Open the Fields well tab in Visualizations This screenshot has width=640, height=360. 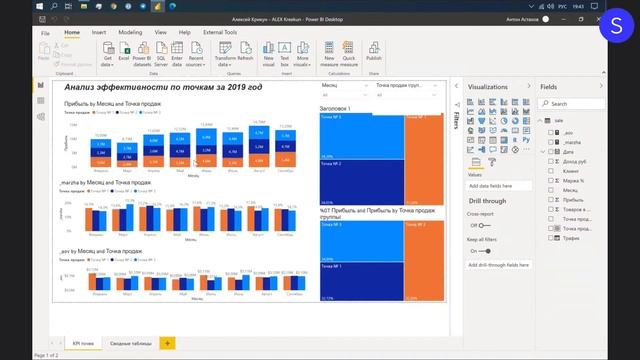[x=476, y=162]
